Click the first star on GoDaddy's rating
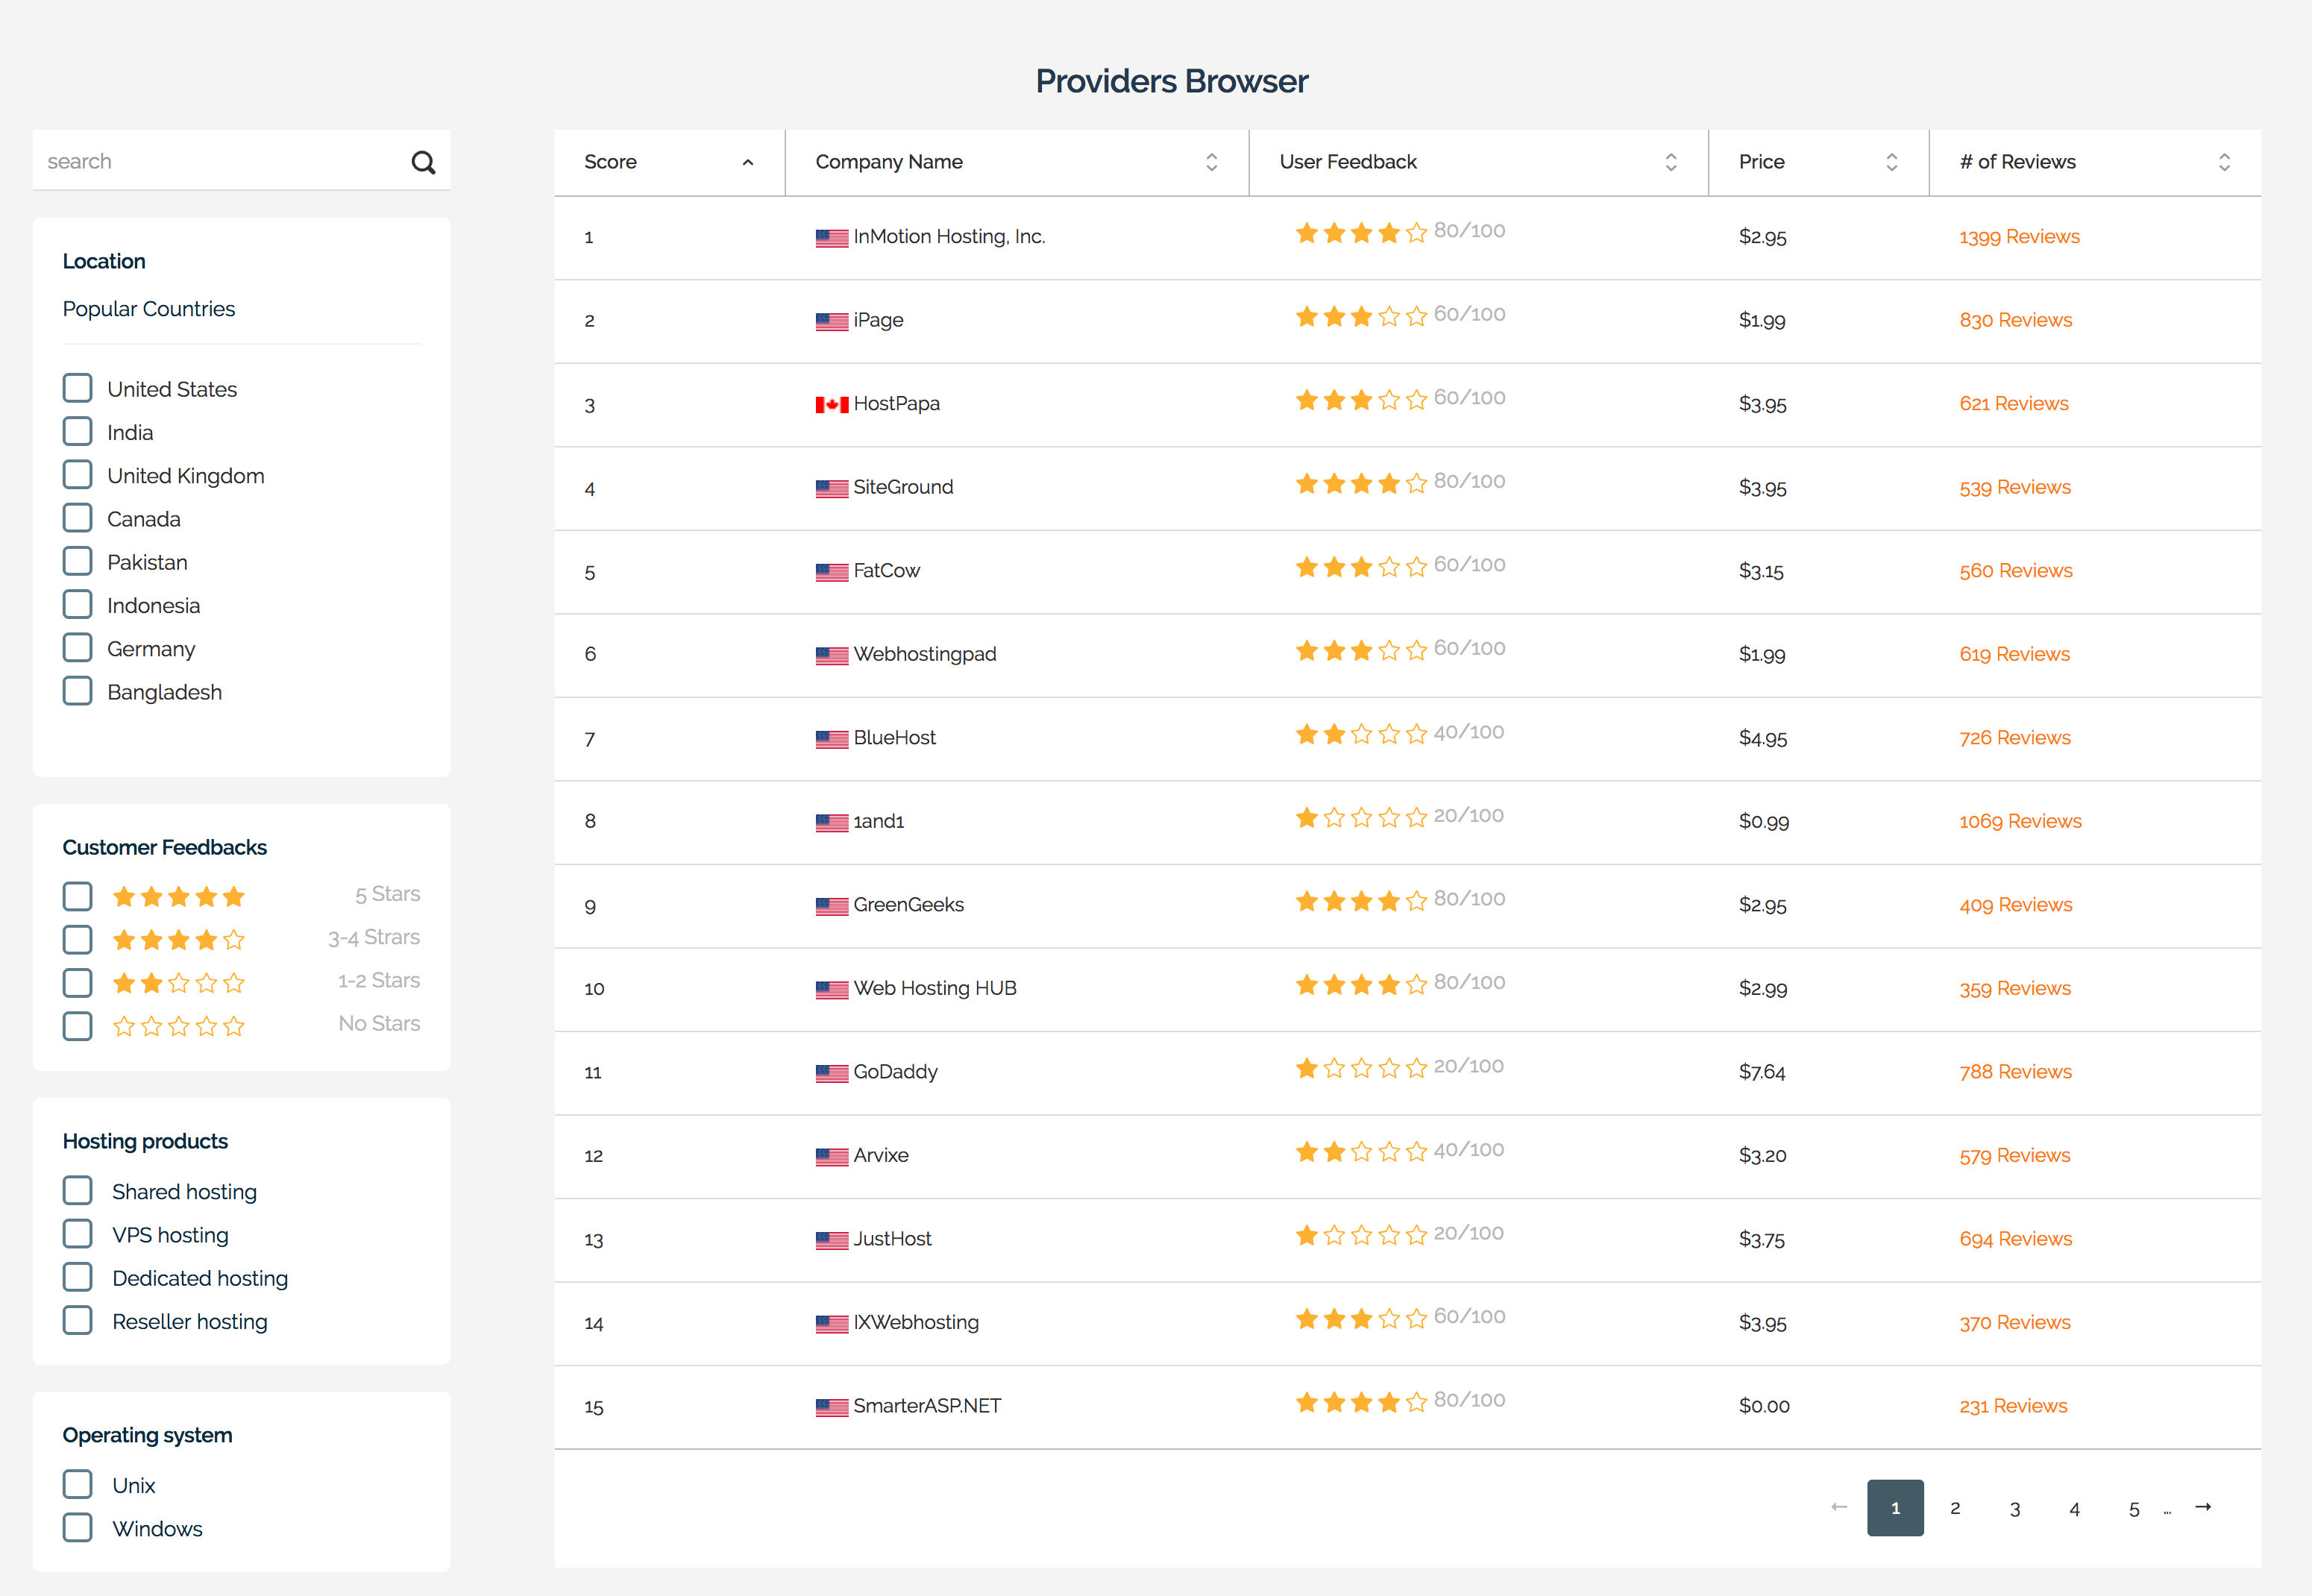Viewport: 2312px width, 1596px height. [x=1306, y=1068]
